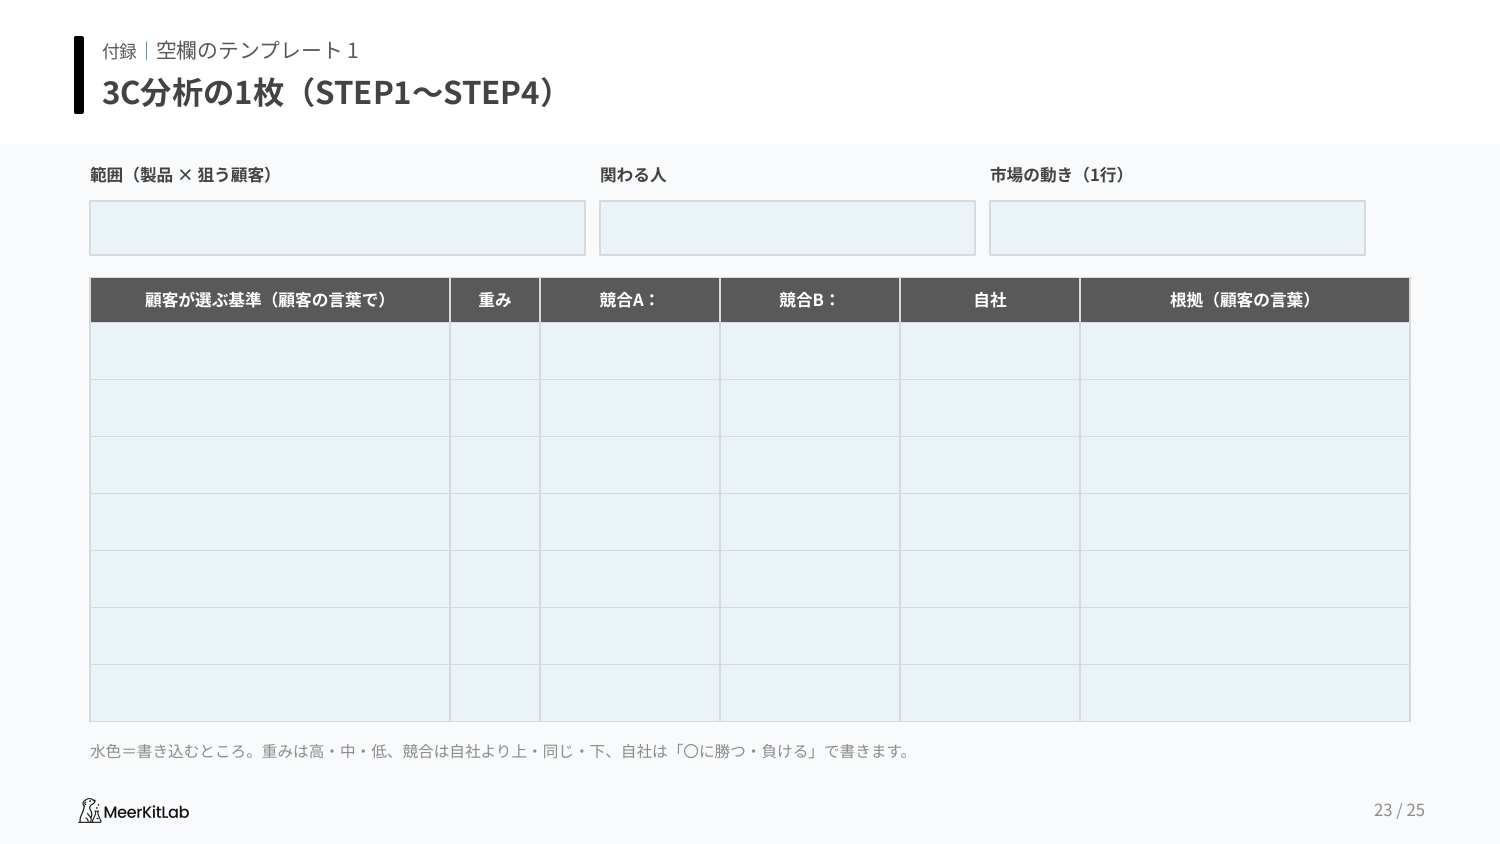The image size is (1500, 844).
Task: Click first row cell under 根拠
Action: click(x=1245, y=351)
